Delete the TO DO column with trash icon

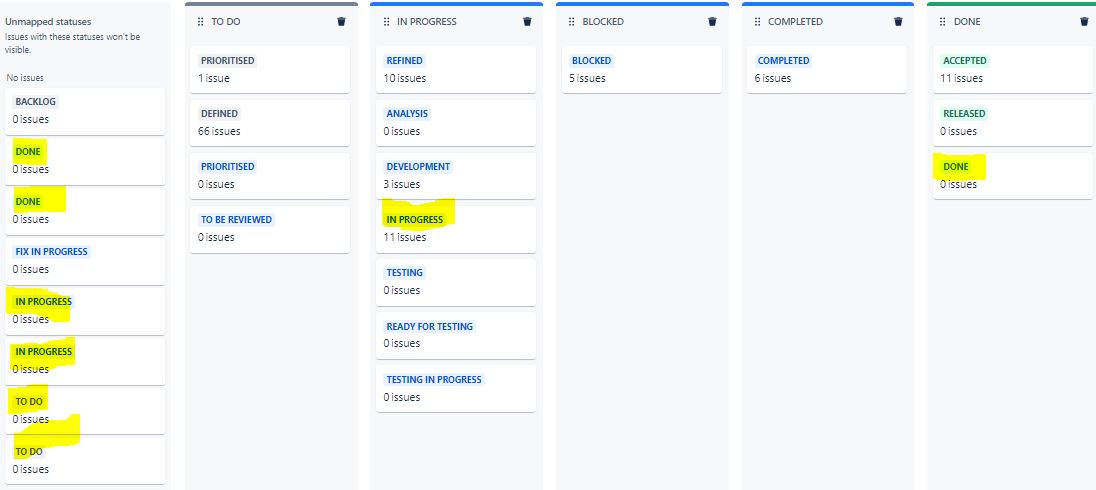click(x=341, y=22)
